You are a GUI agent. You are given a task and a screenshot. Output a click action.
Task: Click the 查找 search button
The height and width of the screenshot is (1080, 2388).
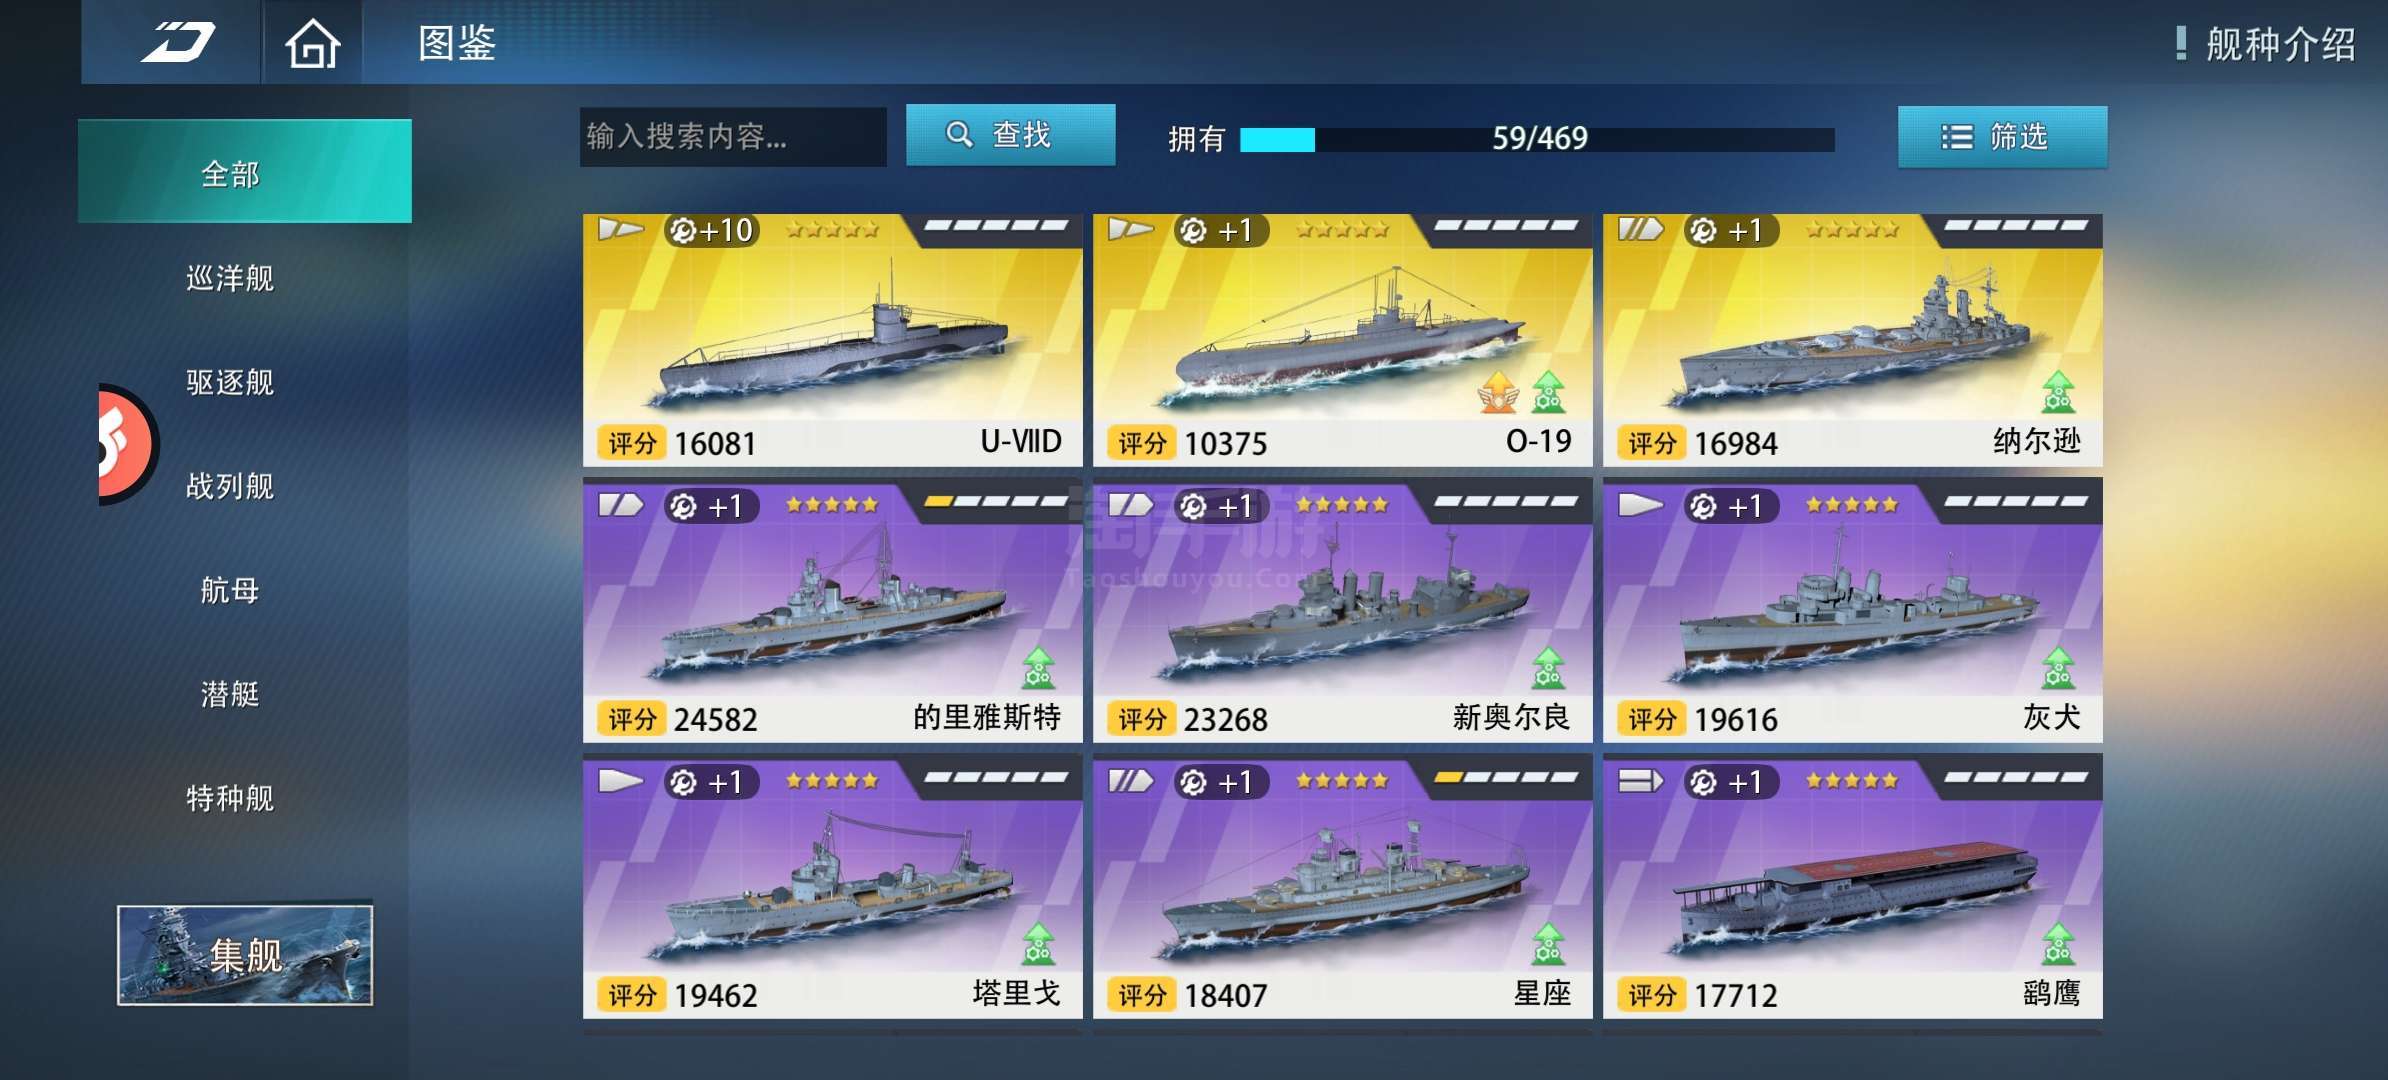coord(1010,135)
